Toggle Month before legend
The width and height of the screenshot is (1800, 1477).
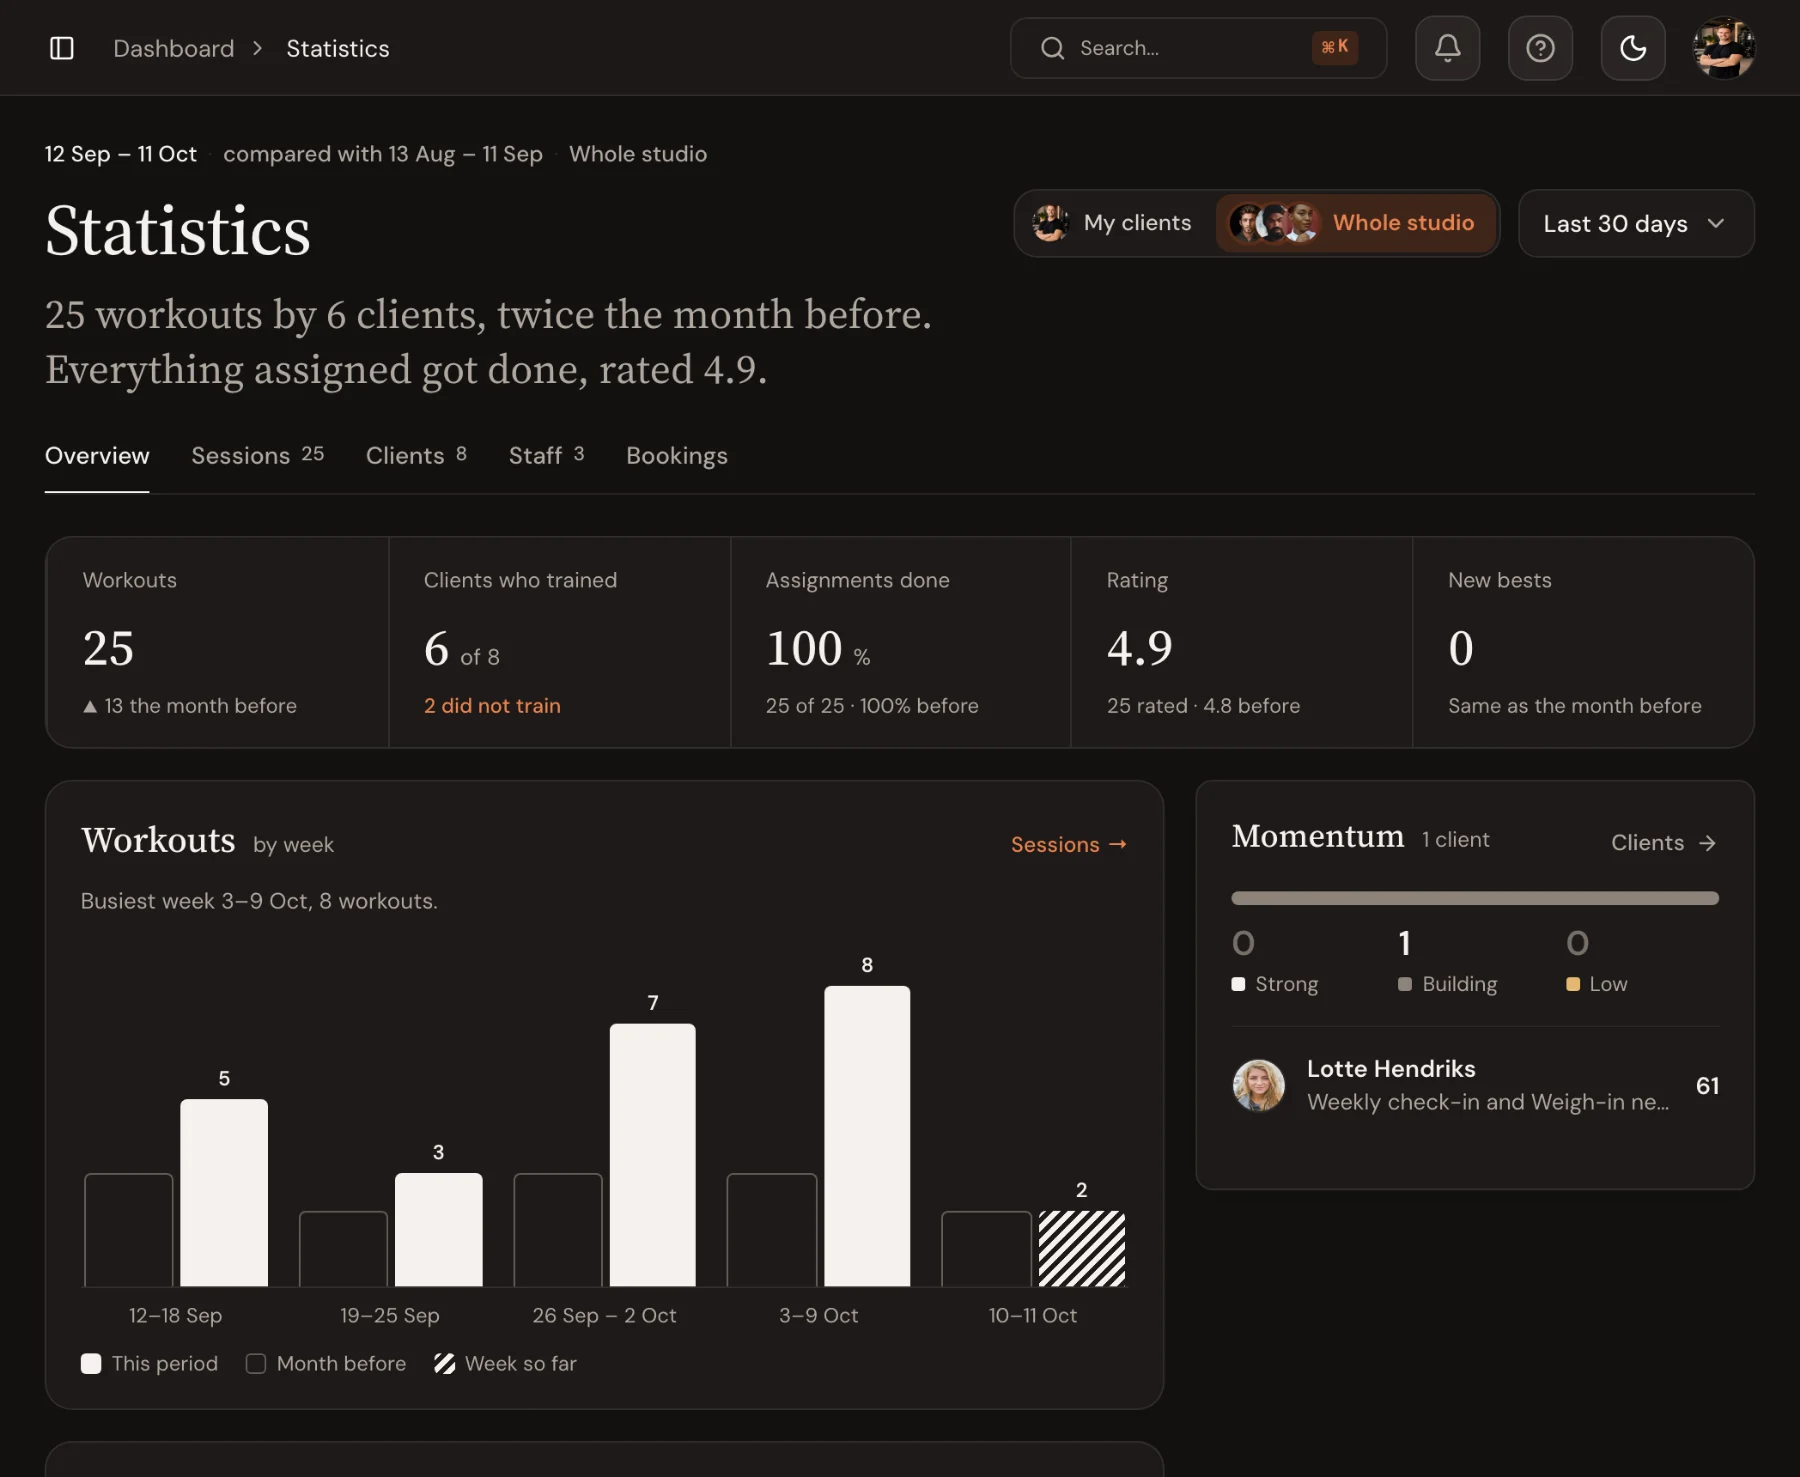[x=326, y=1364]
